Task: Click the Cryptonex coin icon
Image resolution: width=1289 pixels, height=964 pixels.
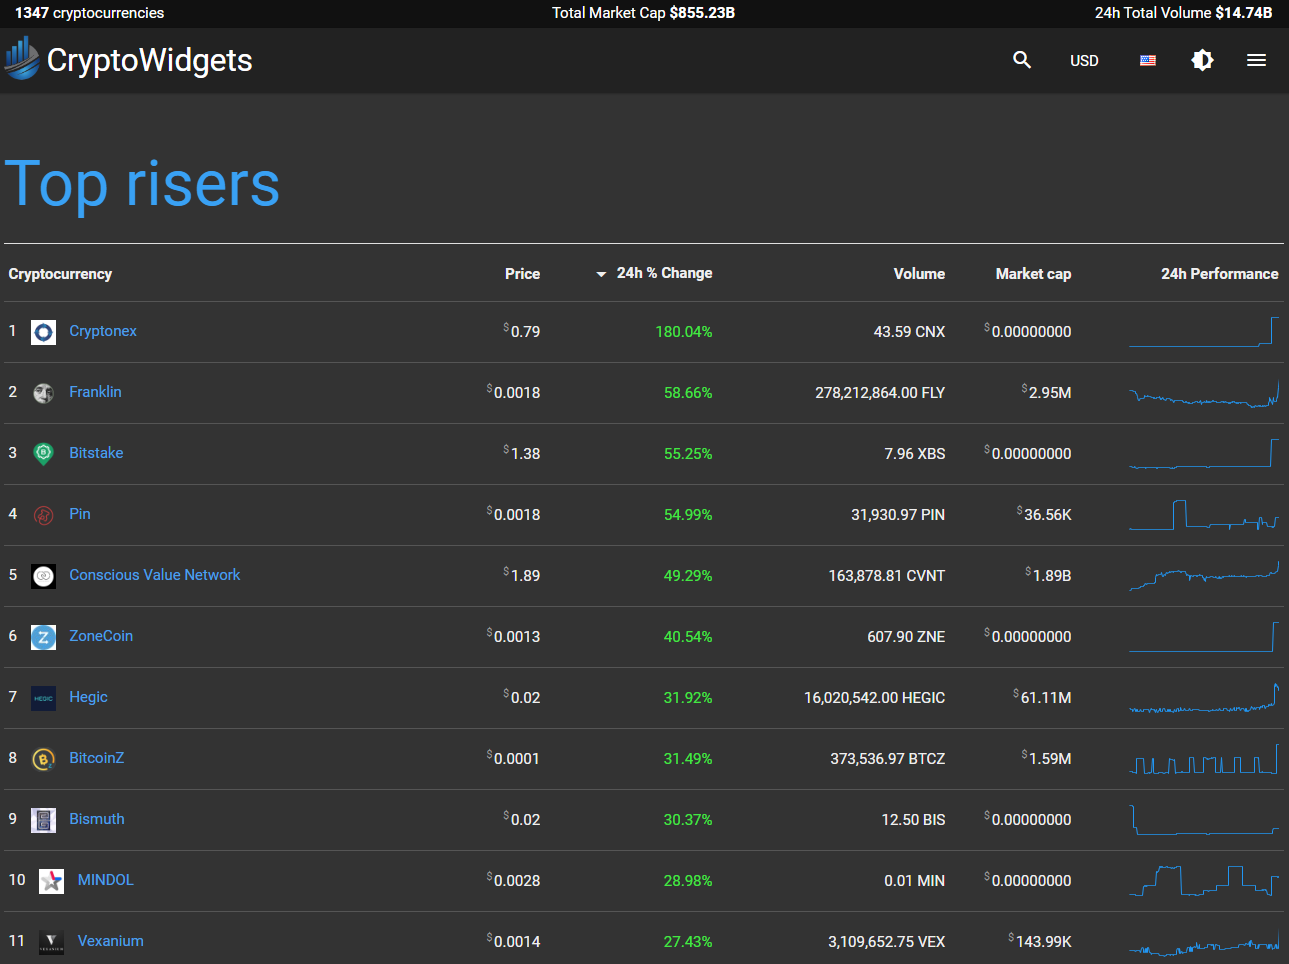Action: click(43, 332)
